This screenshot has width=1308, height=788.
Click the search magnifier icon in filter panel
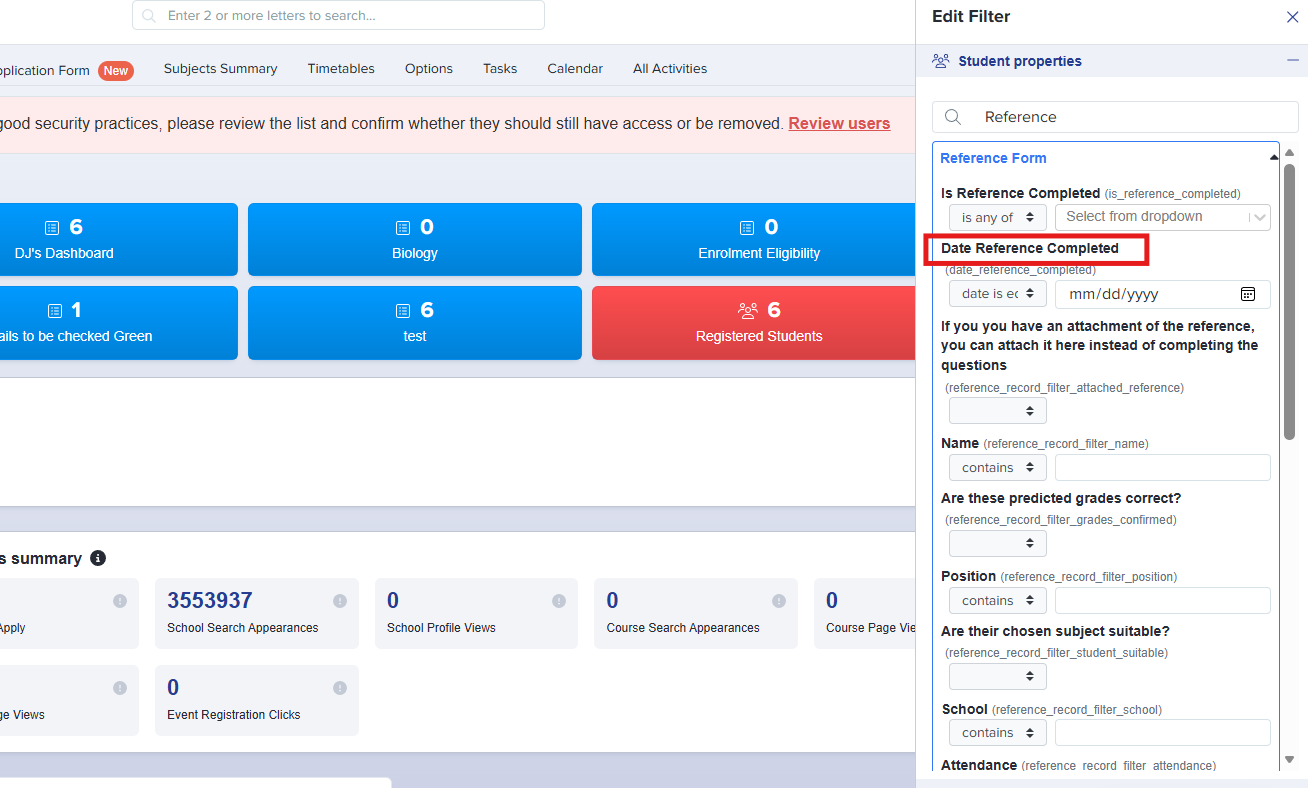[953, 117]
